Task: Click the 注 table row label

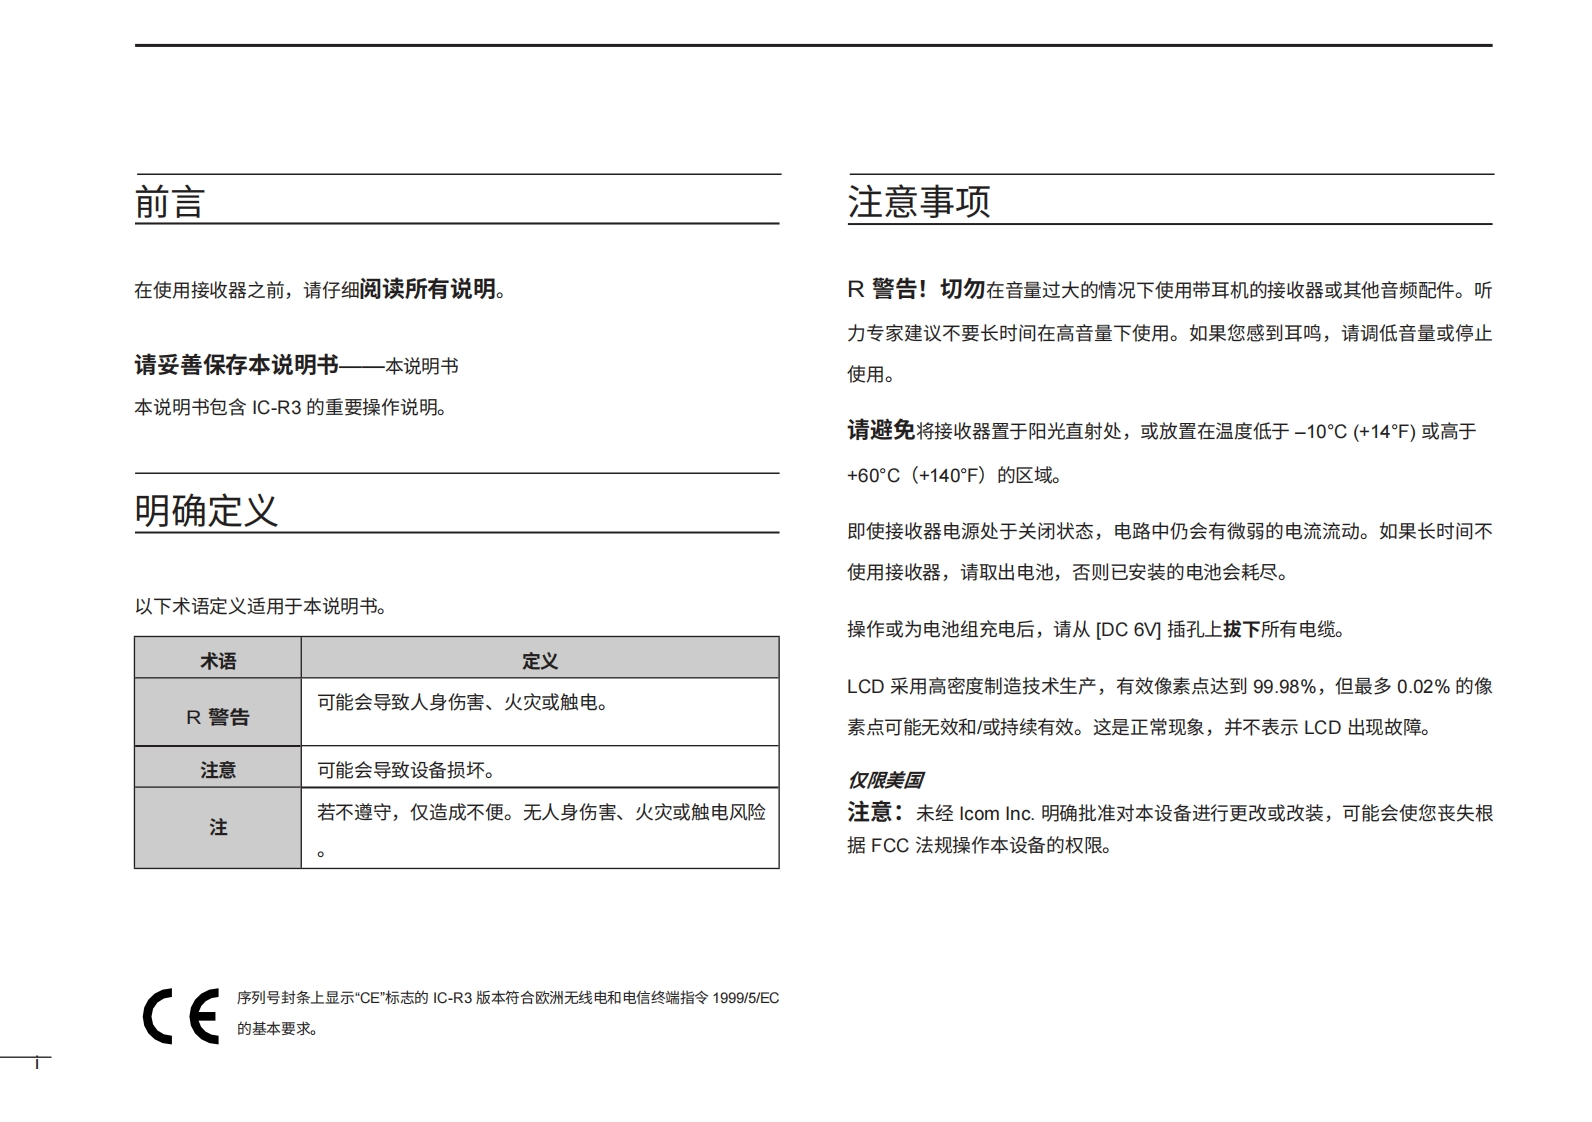Action: [218, 827]
